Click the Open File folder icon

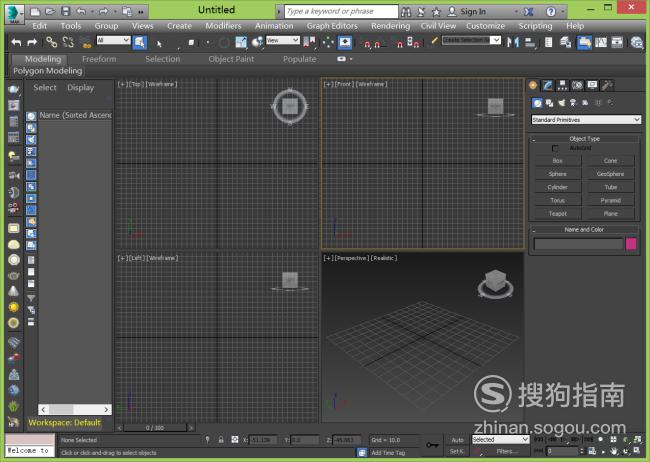click(50, 11)
